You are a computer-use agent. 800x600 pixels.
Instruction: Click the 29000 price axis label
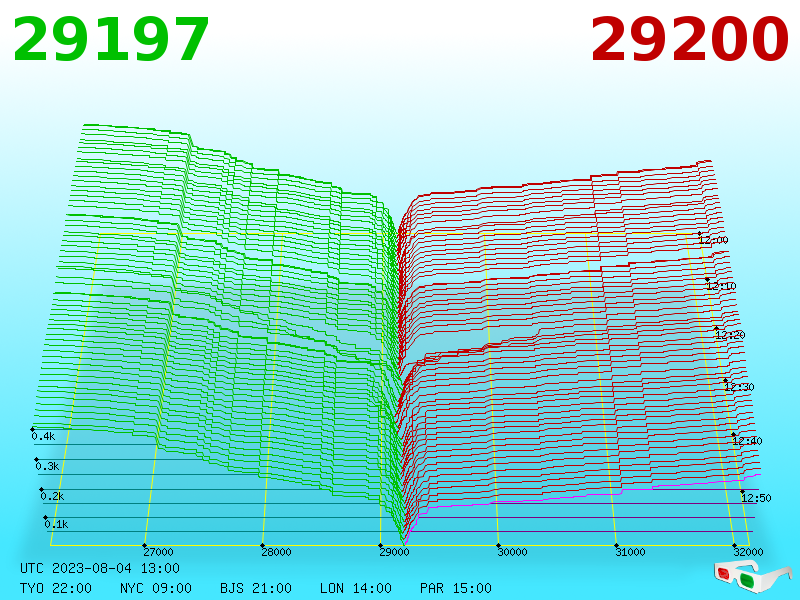point(394,552)
